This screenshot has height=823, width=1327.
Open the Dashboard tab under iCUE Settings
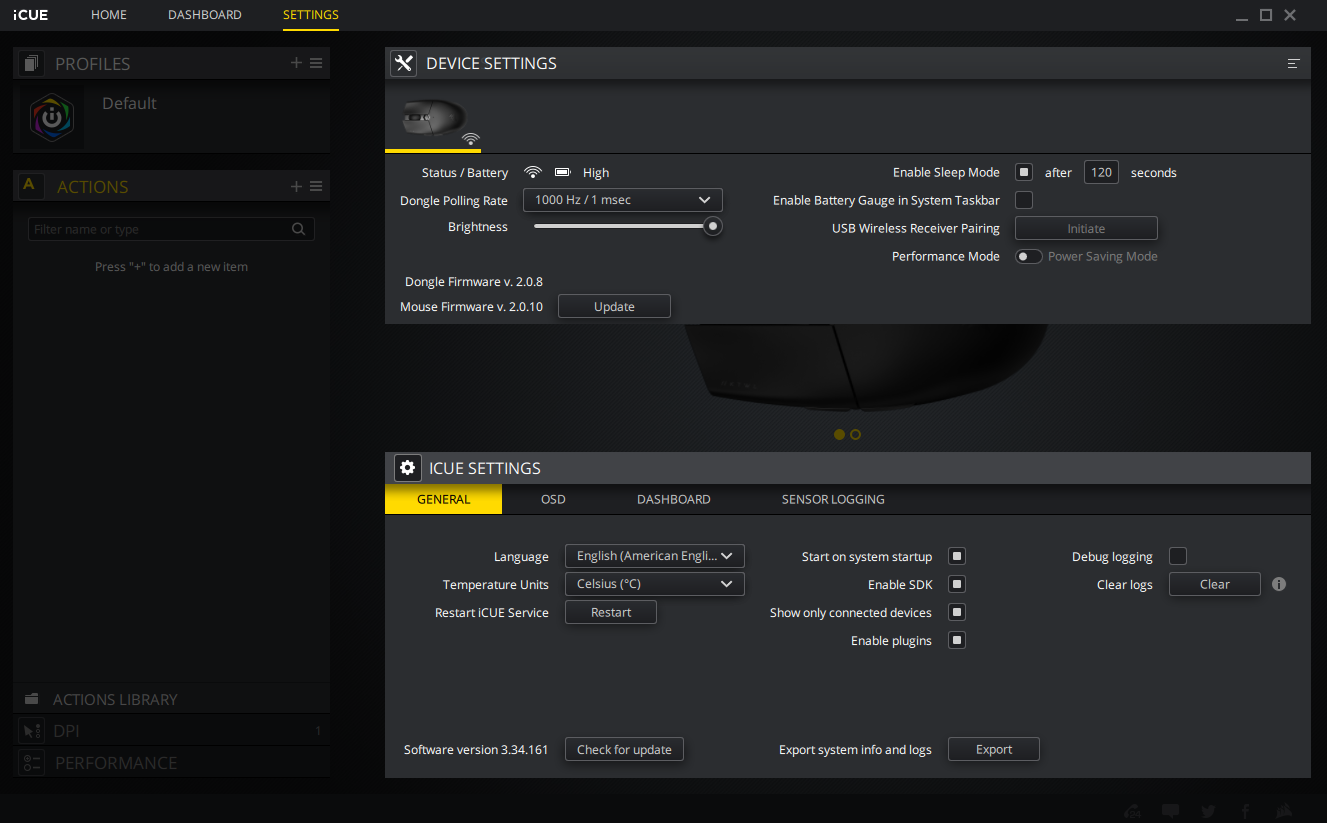pyautogui.click(x=674, y=499)
